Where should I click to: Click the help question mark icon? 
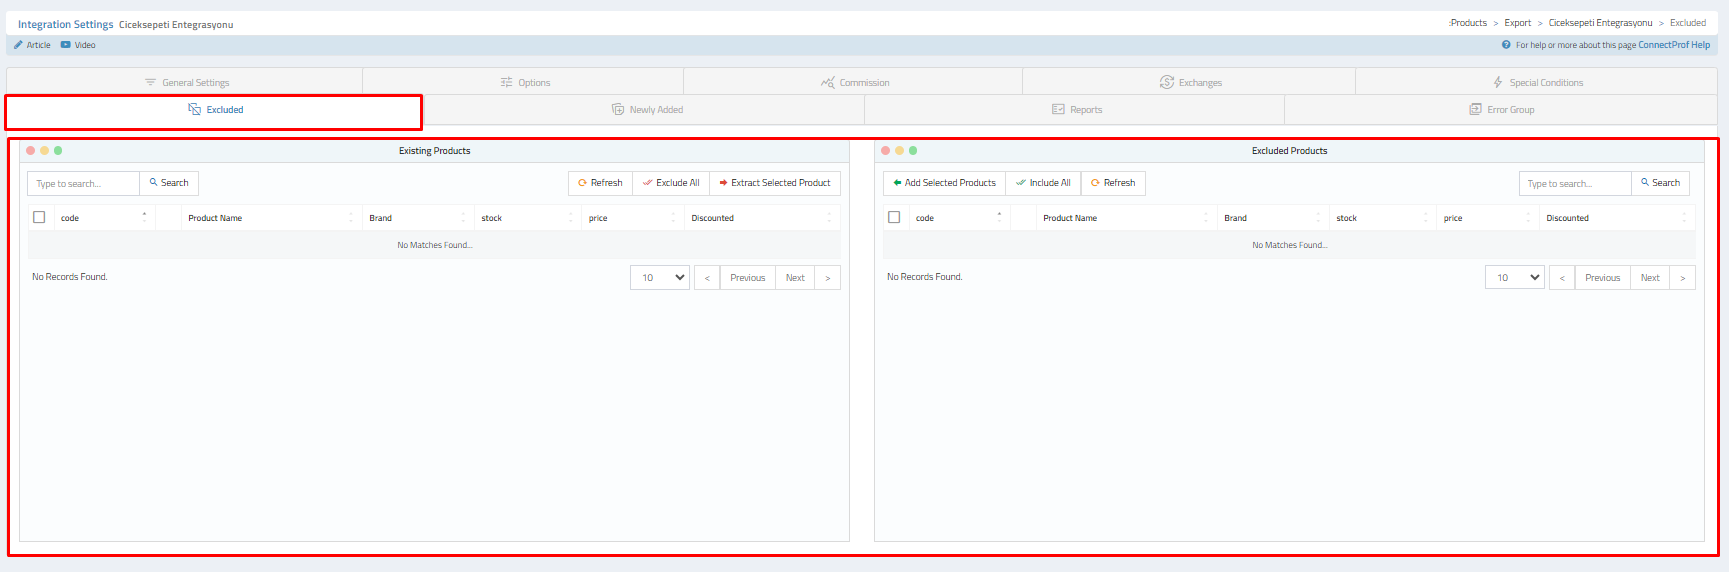click(1506, 45)
